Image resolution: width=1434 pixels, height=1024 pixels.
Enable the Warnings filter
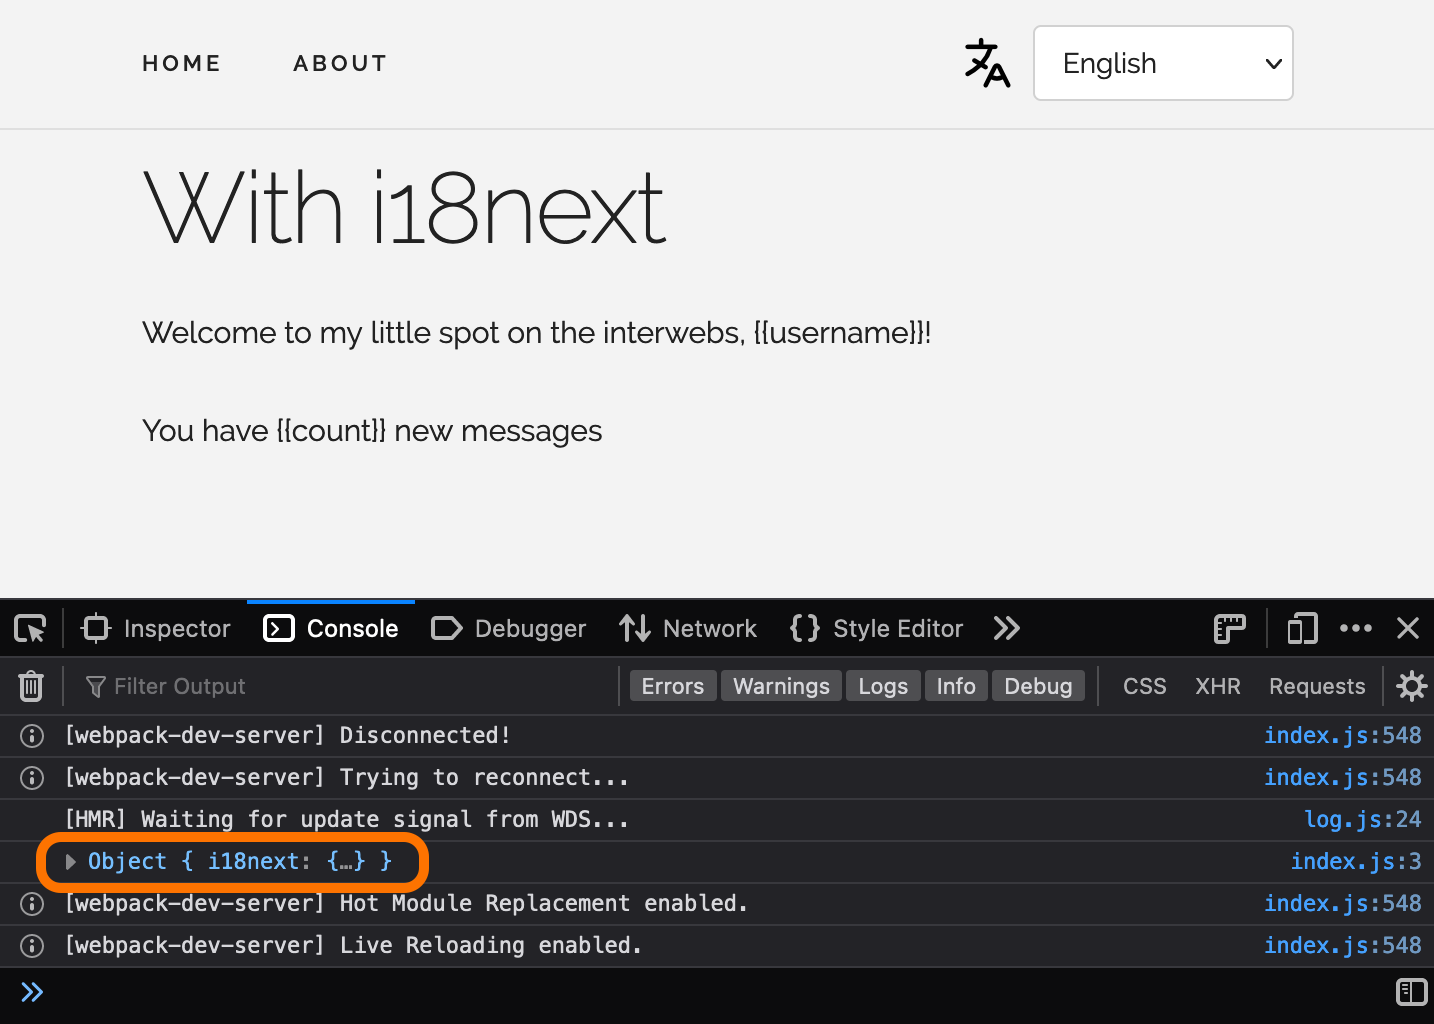coord(781,686)
